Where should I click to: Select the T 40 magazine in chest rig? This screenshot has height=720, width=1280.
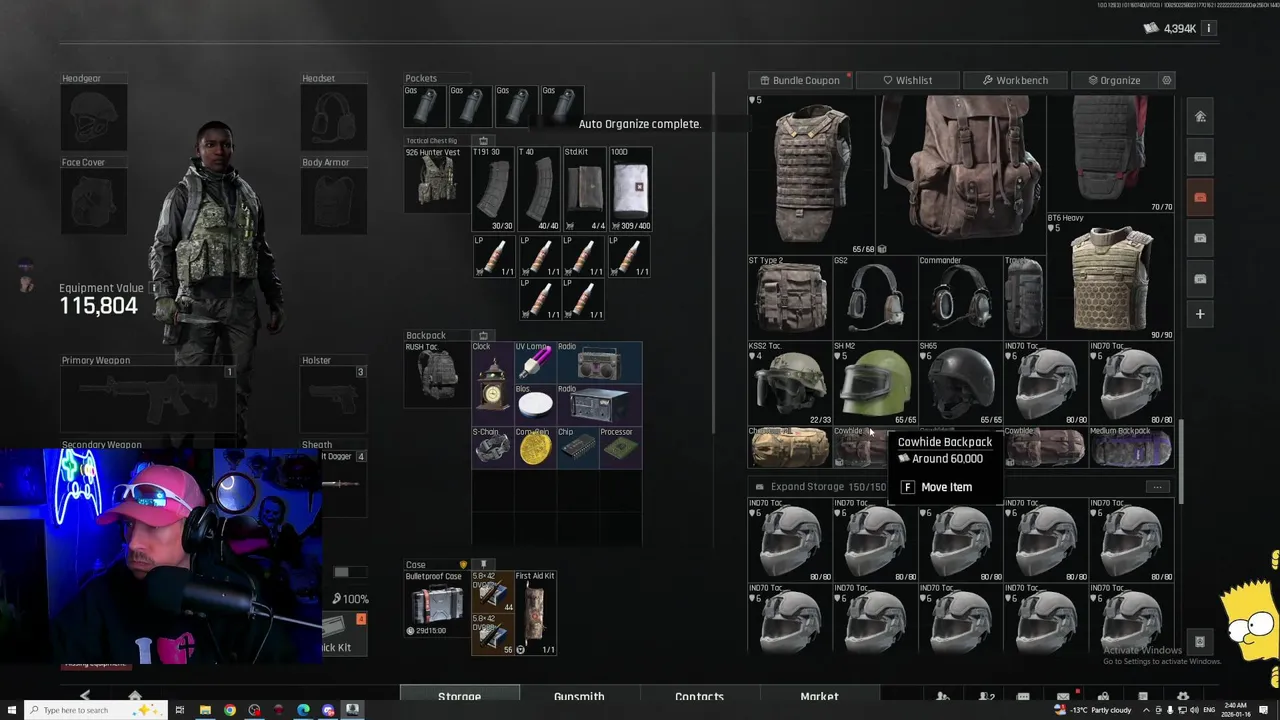[538, 189]
